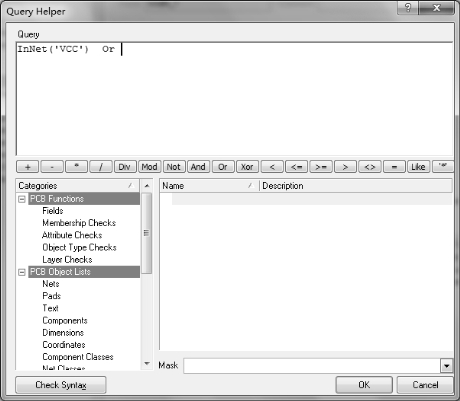460x401 pixels.
Task: Select Dimensions in the categories tree
Action: (63, 332)
